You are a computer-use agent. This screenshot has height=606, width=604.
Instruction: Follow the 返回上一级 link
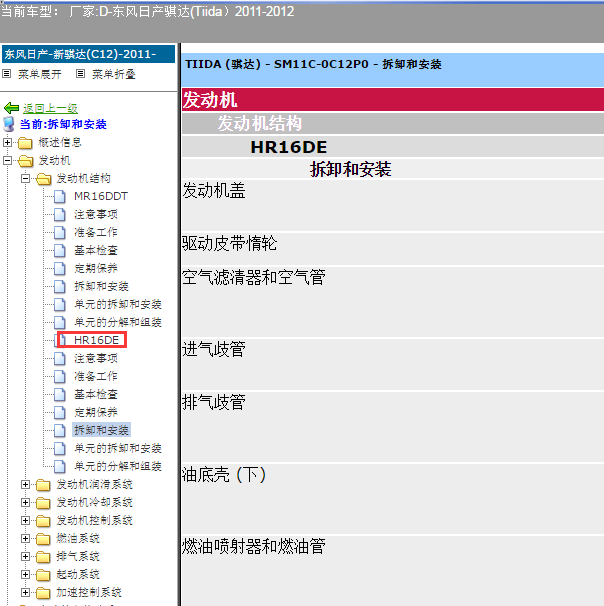[x=50, y=108]
